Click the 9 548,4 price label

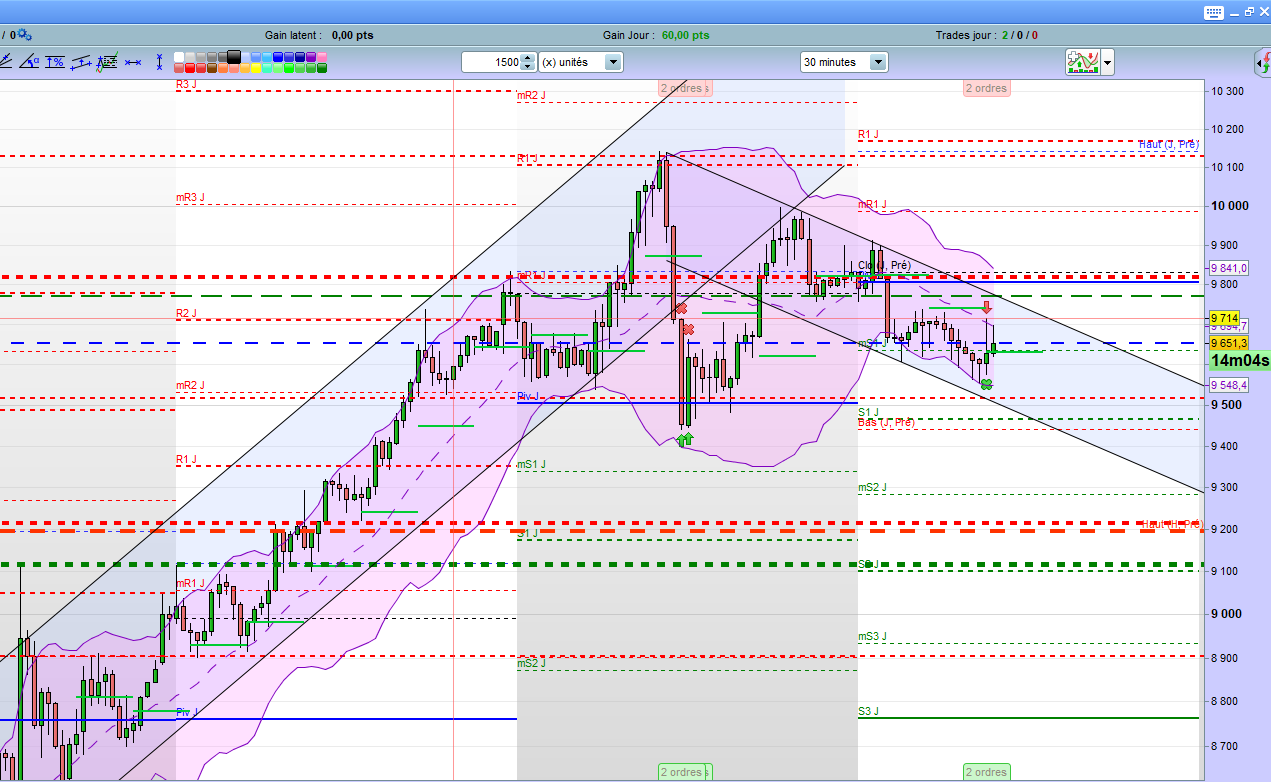pyautogui.click(x=1229, y=385)
